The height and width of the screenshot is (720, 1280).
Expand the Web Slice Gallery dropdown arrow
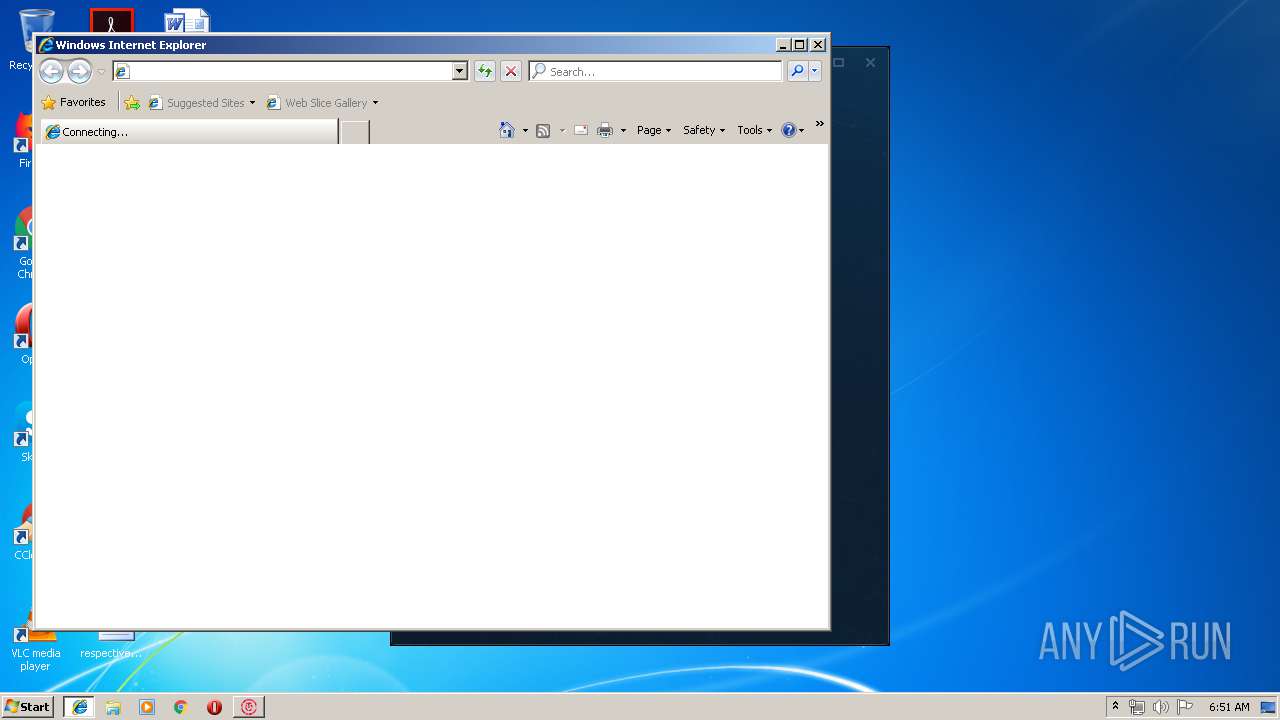click(375, 102)
